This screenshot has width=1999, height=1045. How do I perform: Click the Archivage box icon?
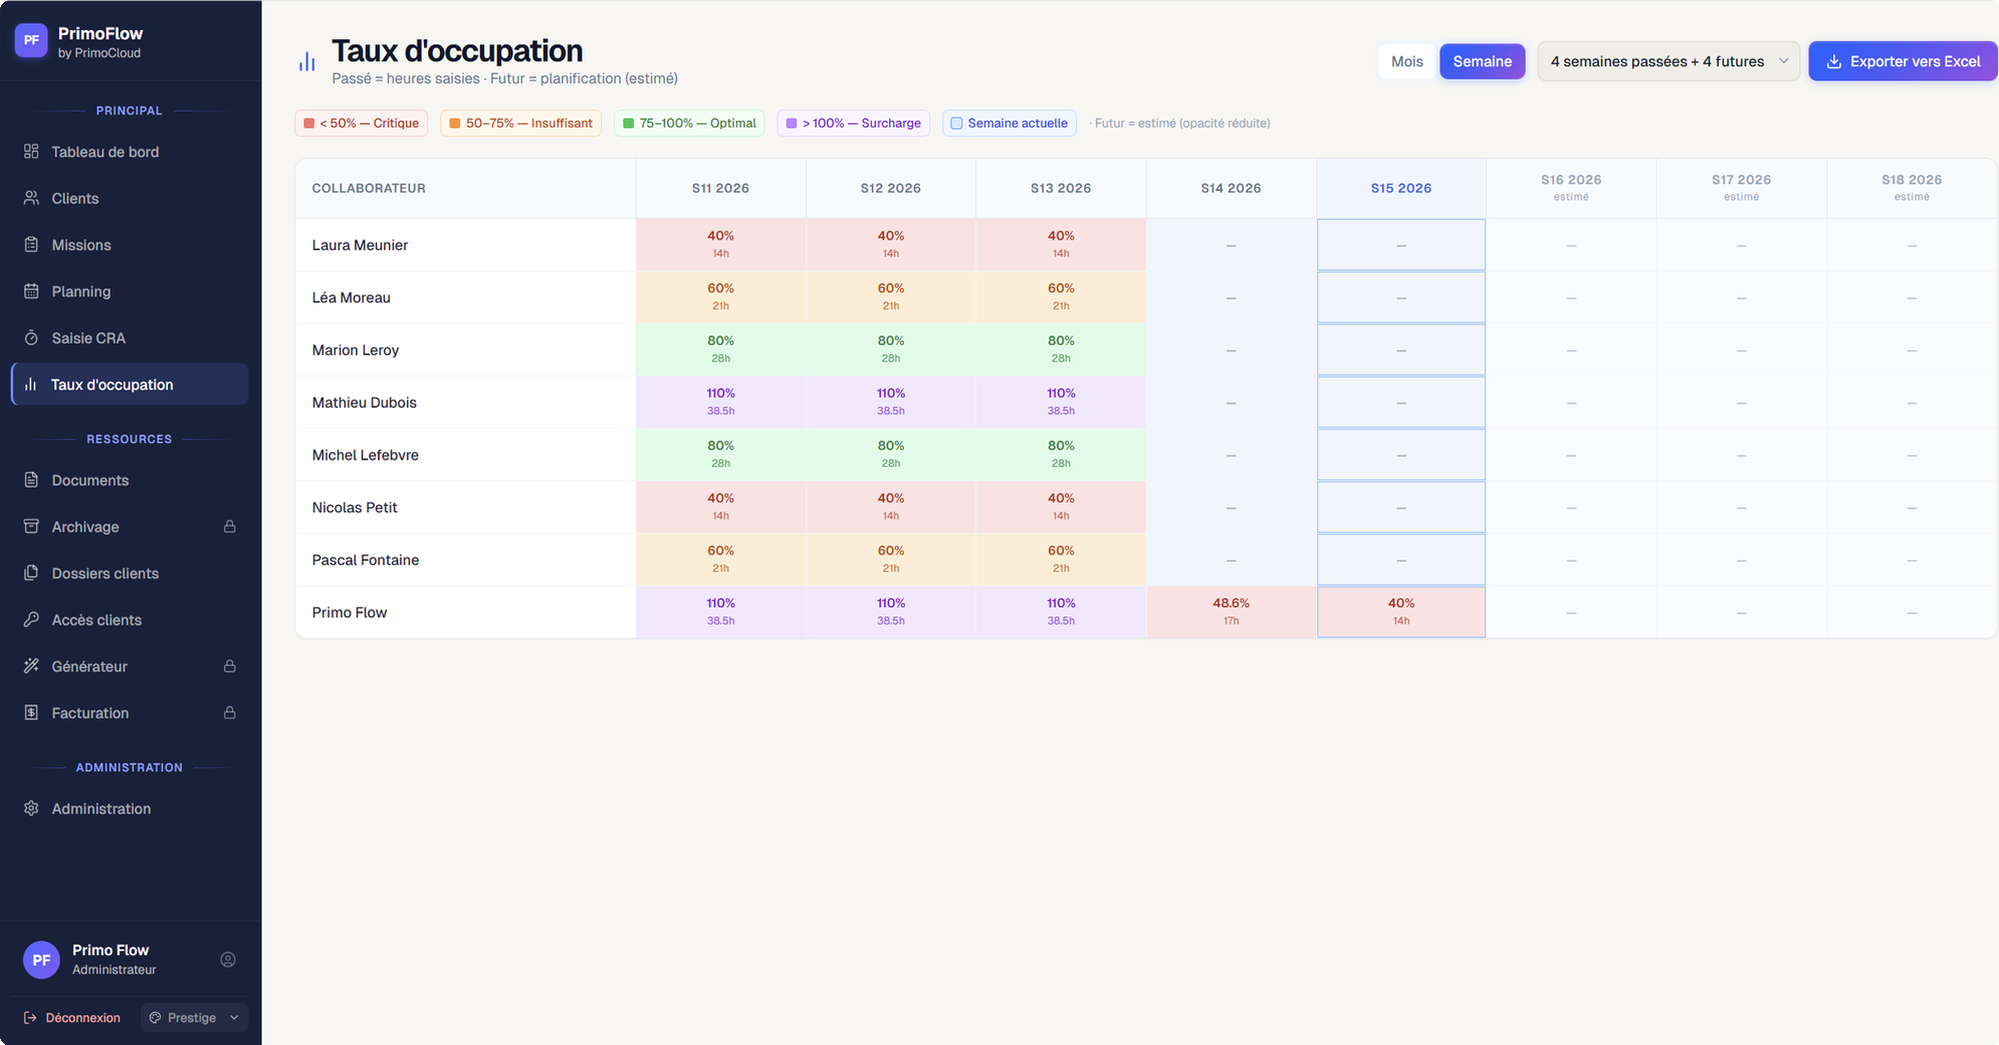tap(31, 527)
